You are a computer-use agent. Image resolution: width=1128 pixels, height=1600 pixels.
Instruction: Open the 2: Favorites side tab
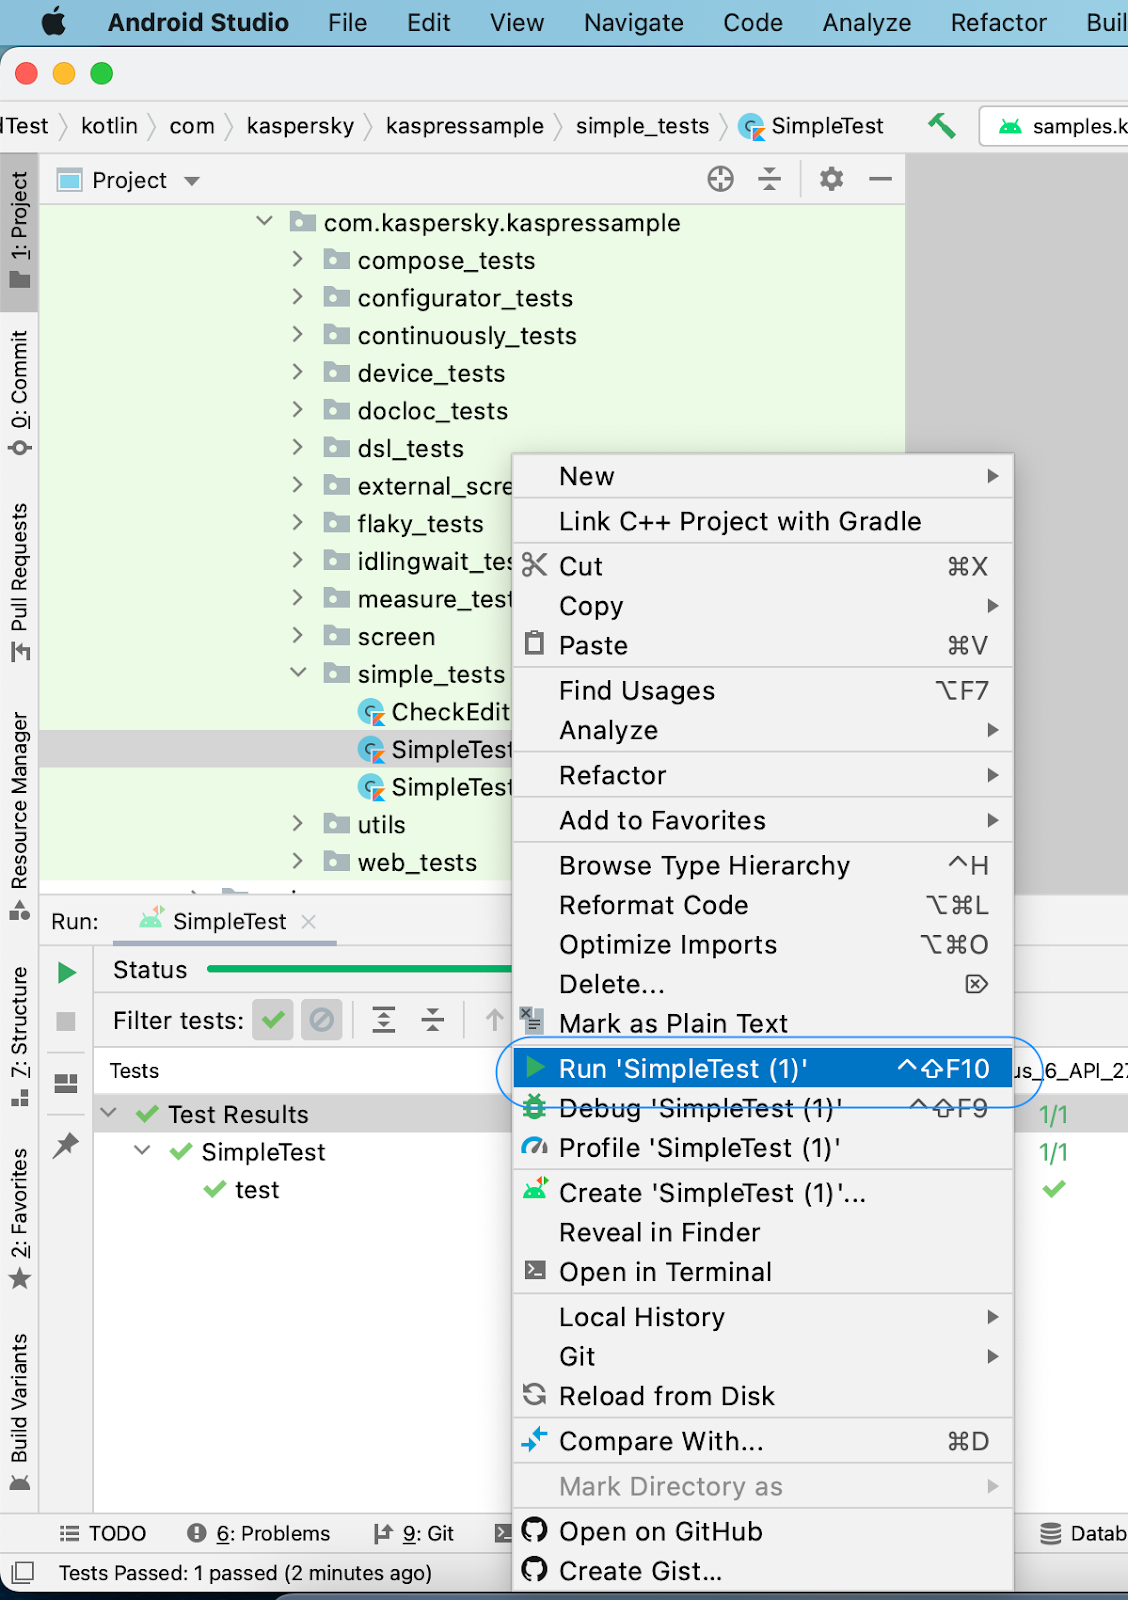click(x=19, y=1218)
